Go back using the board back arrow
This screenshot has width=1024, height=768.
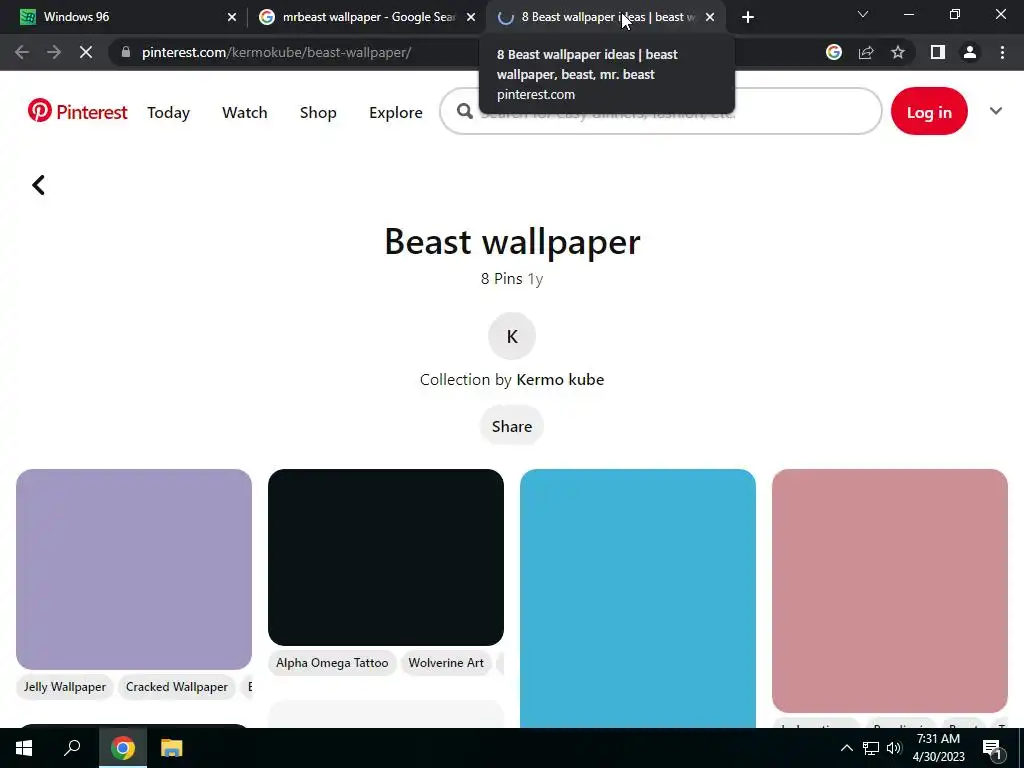[39, 185]
